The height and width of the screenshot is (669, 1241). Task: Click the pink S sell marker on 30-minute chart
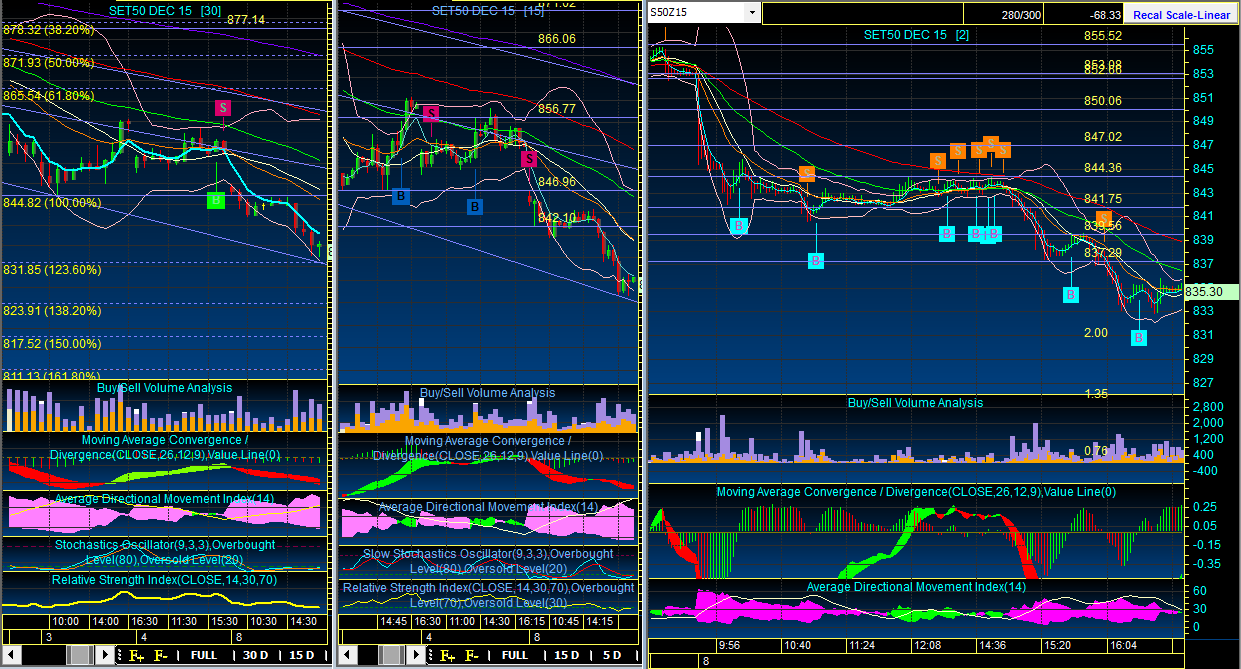click(x=224, y=107)
